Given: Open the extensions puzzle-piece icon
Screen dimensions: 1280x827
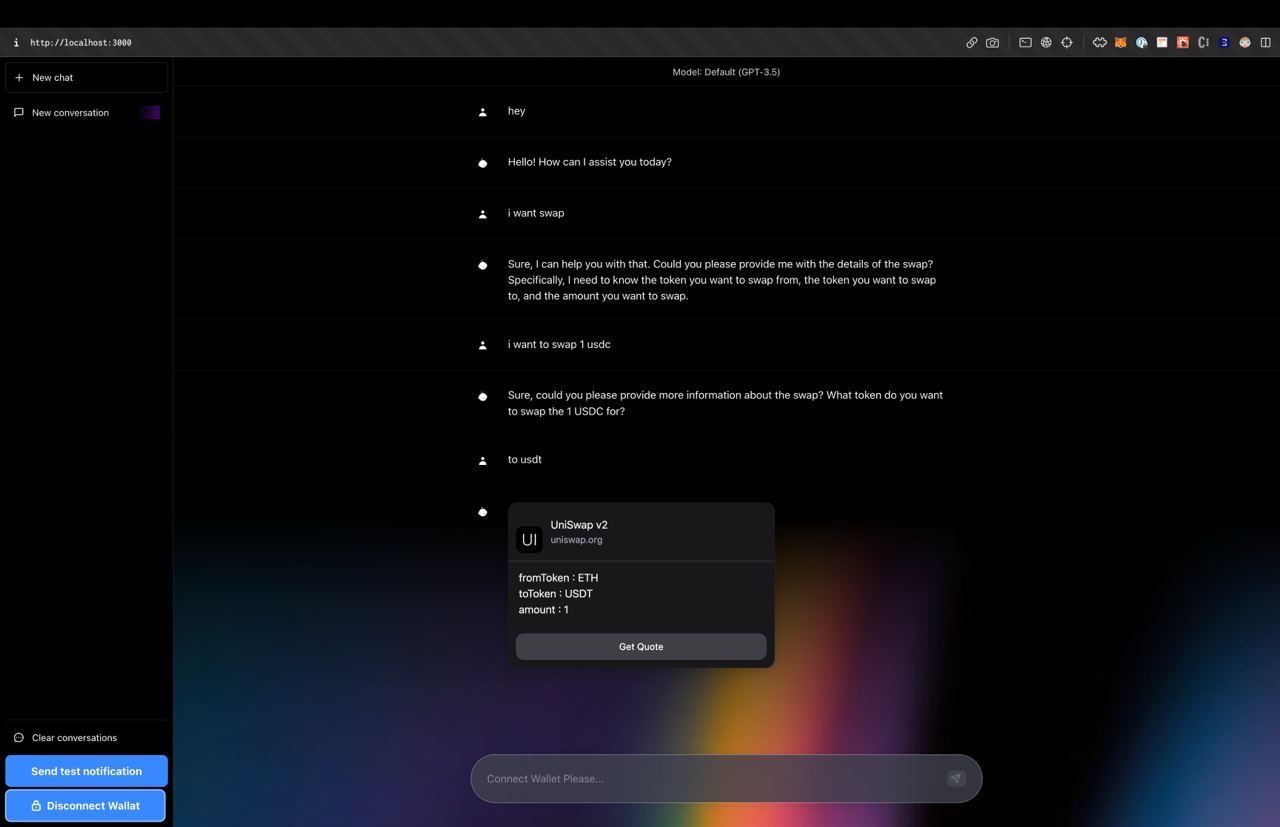Looking at the screenshot, I should coord(1099,43).
